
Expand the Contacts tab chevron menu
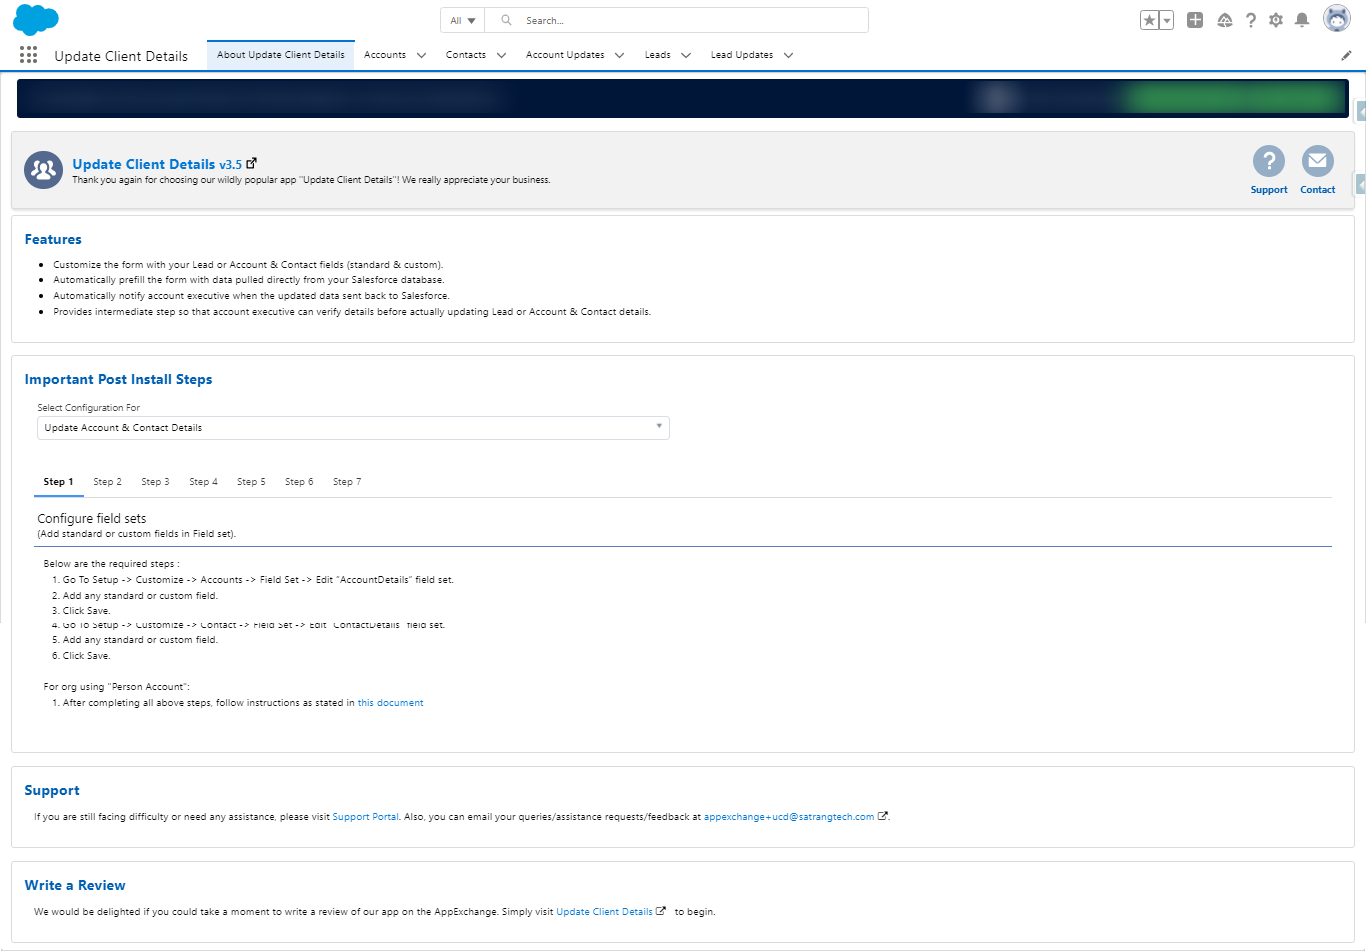[501, 55]
